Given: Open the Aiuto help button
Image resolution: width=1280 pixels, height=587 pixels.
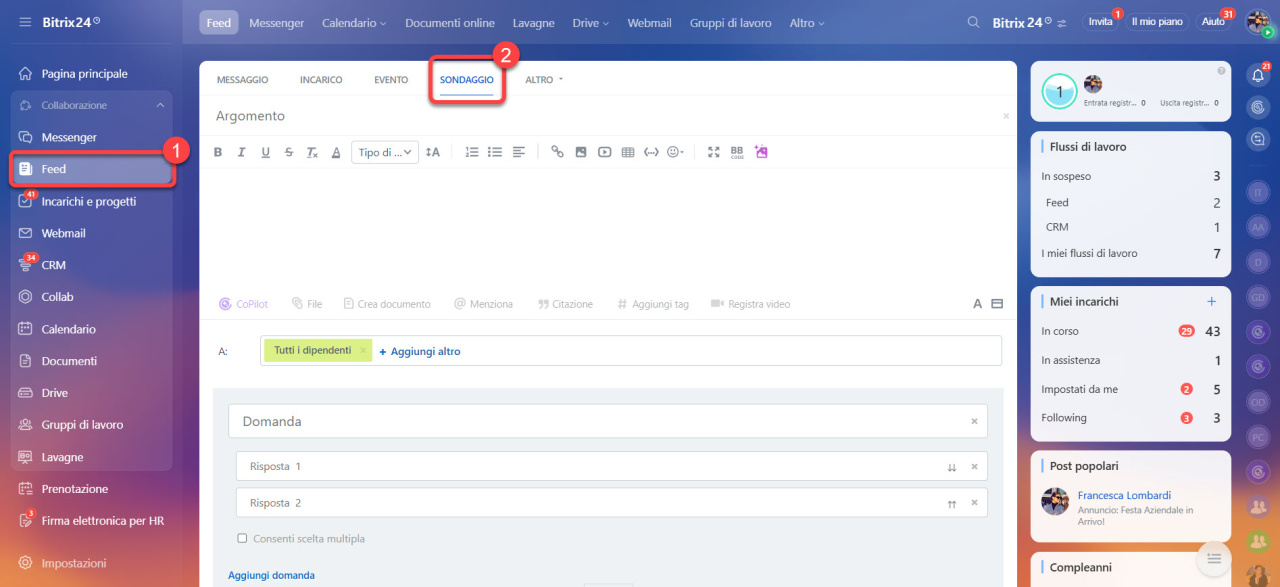Looking at the screenshot, I should [x=1213, y=22].
